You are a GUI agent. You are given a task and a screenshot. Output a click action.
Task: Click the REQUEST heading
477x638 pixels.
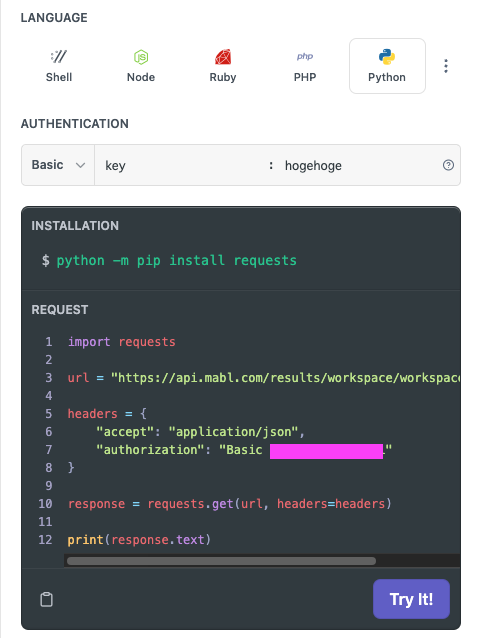coord(60,310)
